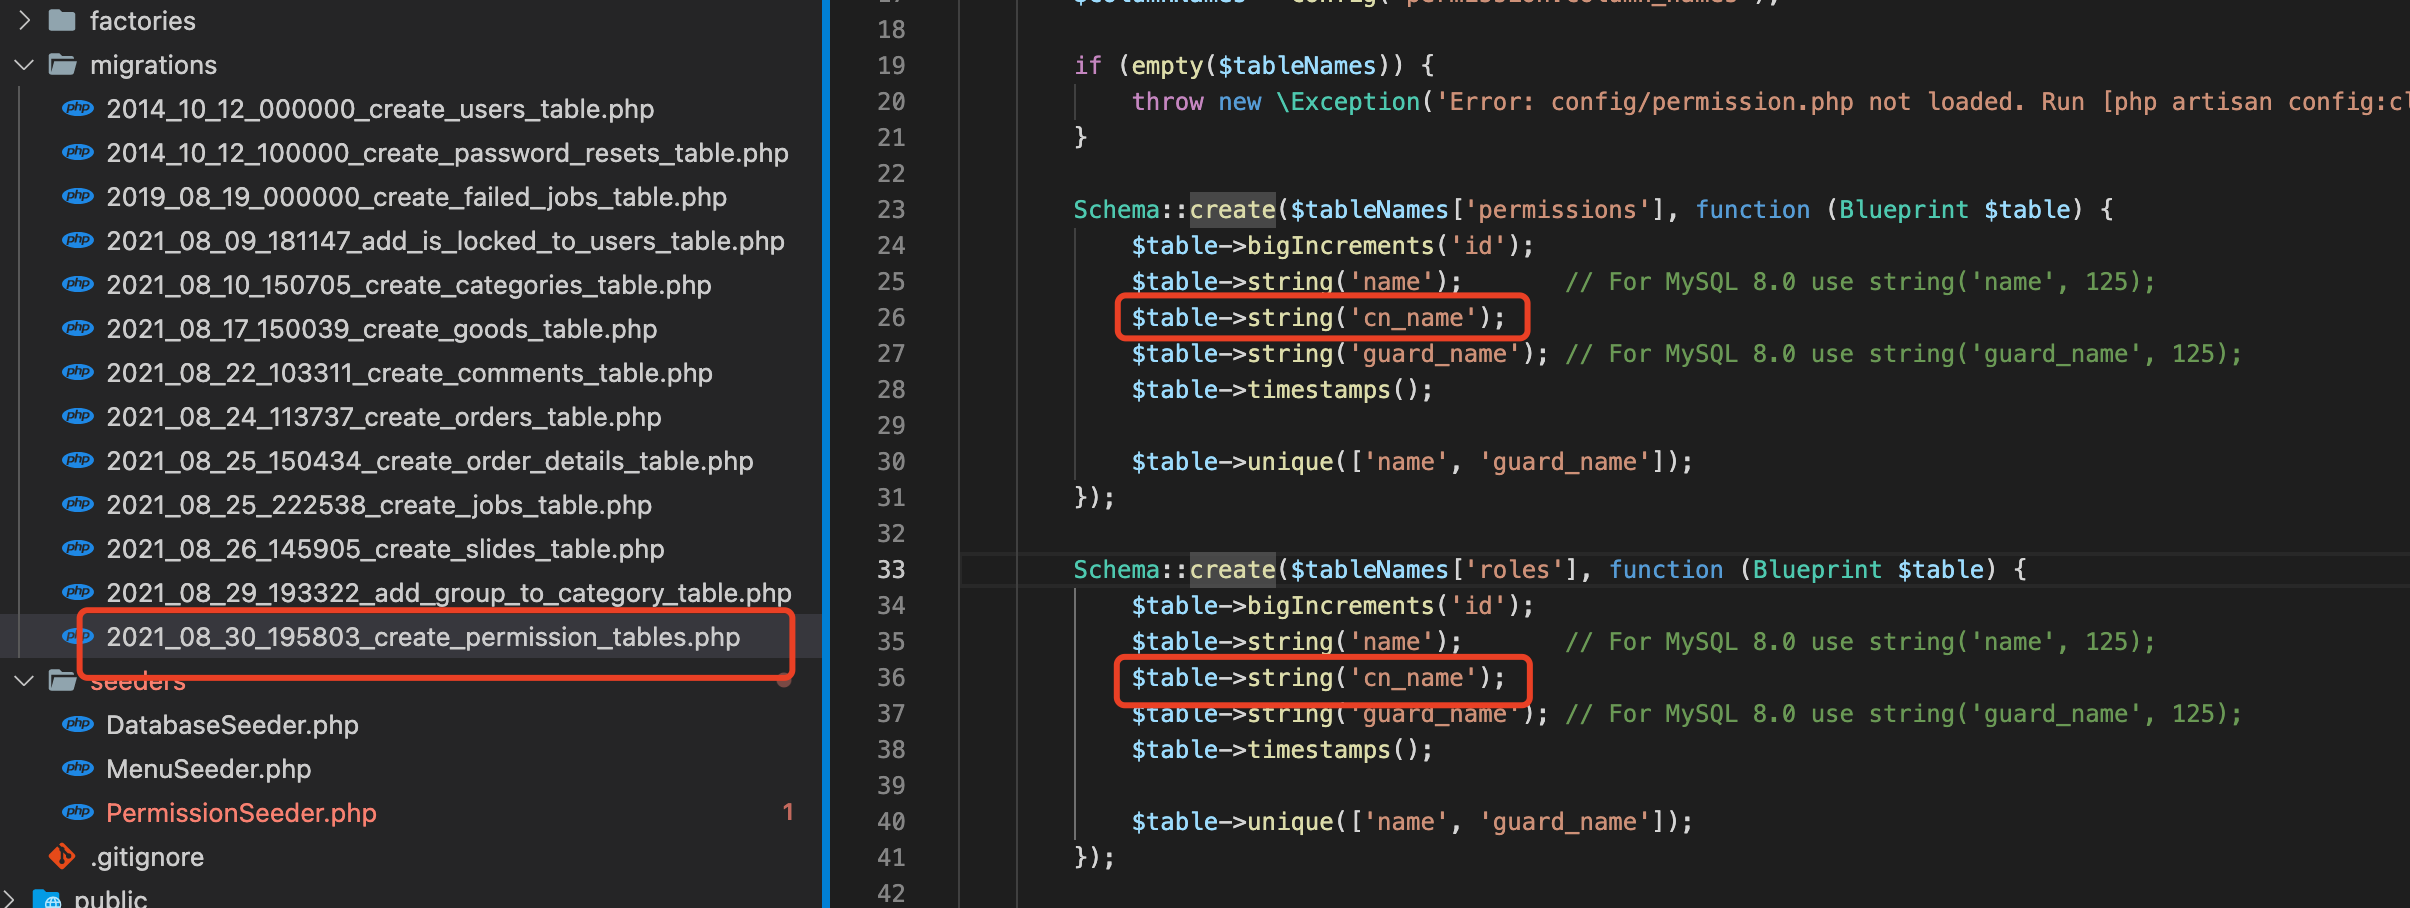Viewport: 2410px width, 908px height.
Task: Click PHP icon of PermissionSeeder.php
Action: point(78,813)
